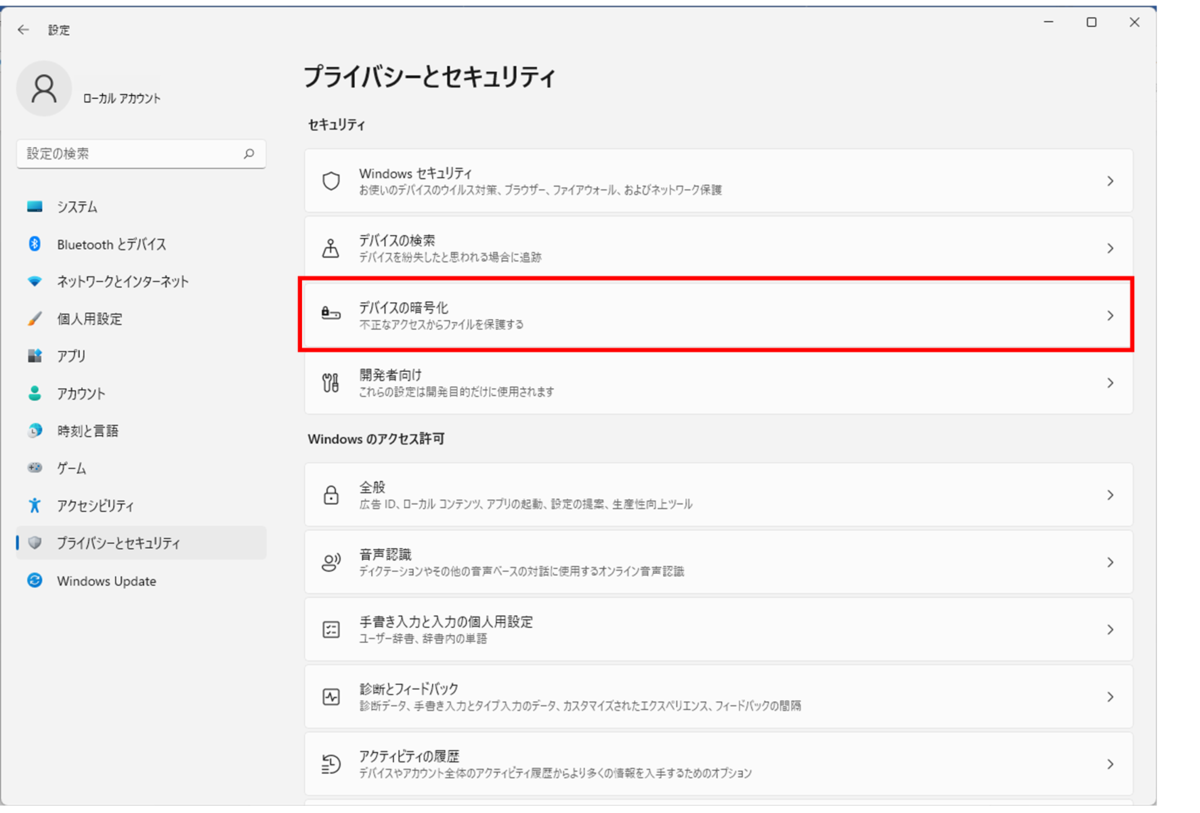1200x813 pixels.
Task: Open 全般 settings using its chevron
Action: coord(1110,495)
